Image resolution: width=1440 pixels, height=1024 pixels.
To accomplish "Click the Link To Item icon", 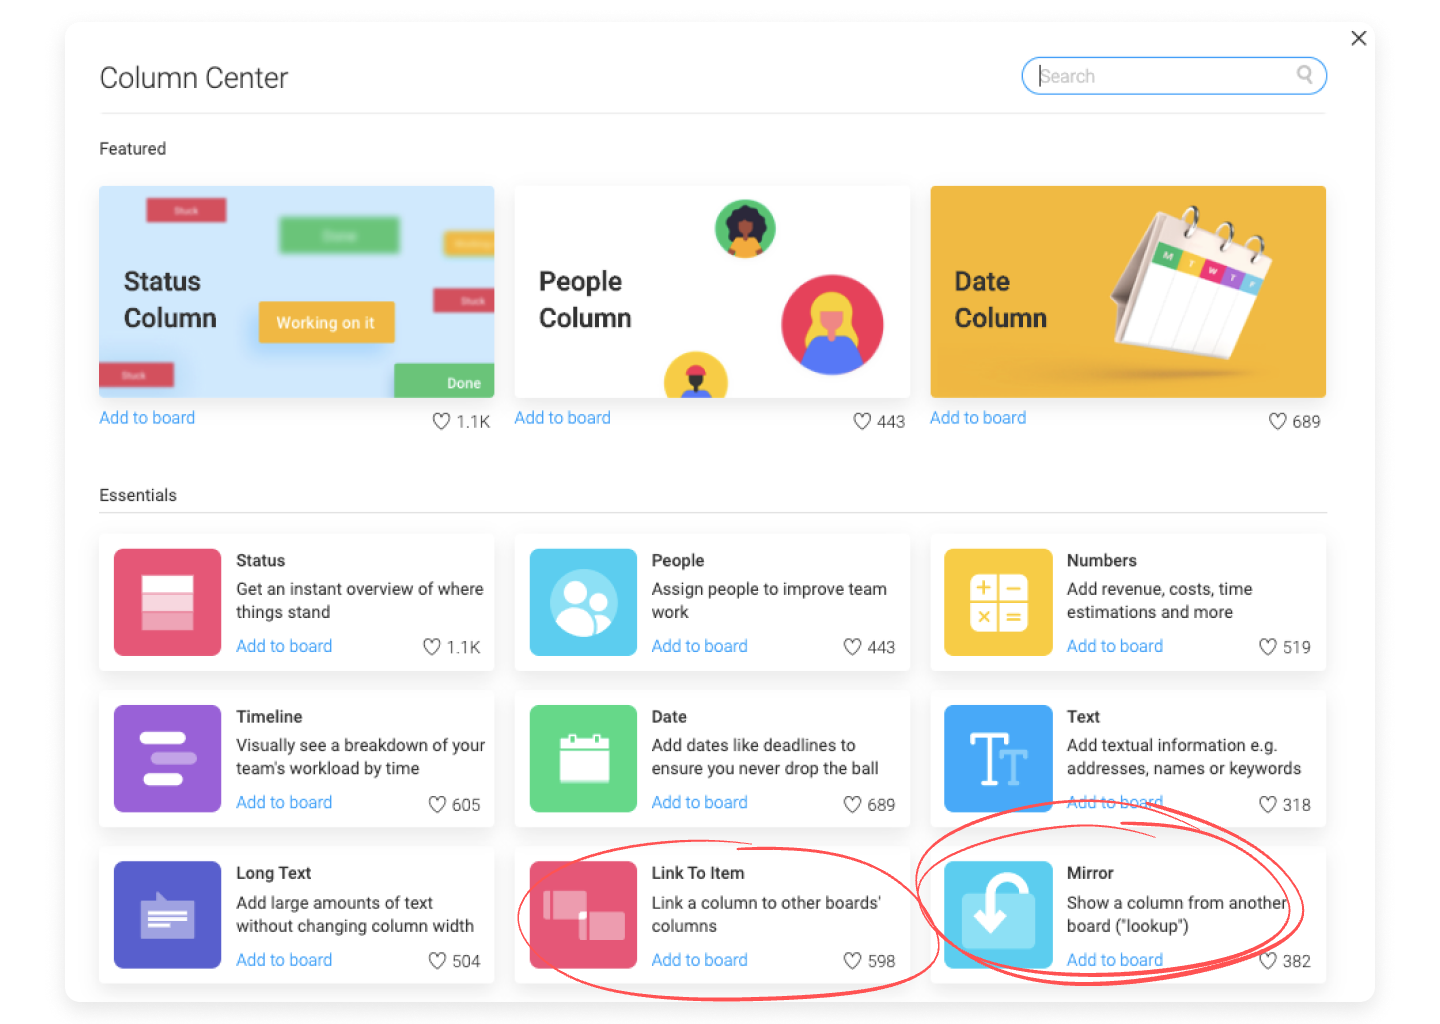I will pos(583,915).
